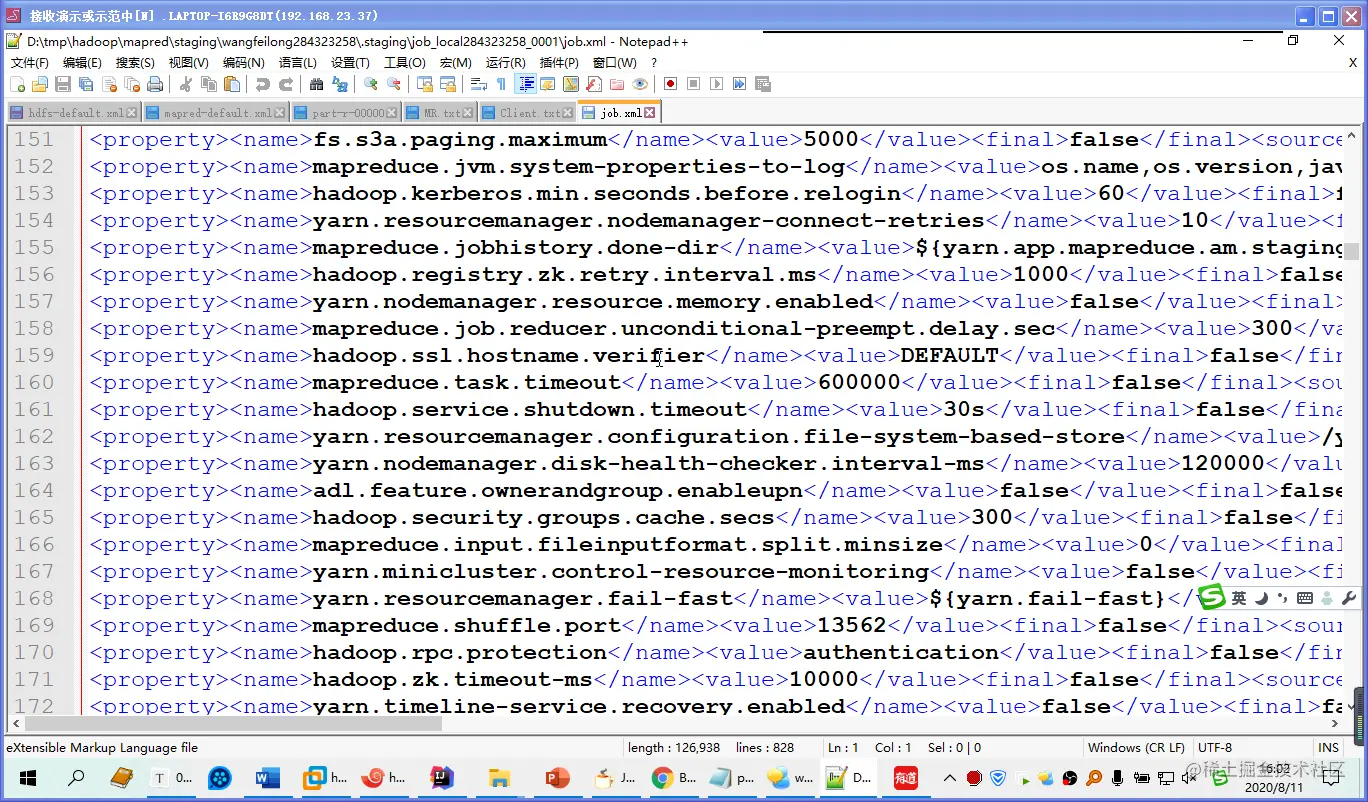This screenshot has height=802, width=1368.
Task: Close the hdfs-default.xml tab
Action: point(133,113)
